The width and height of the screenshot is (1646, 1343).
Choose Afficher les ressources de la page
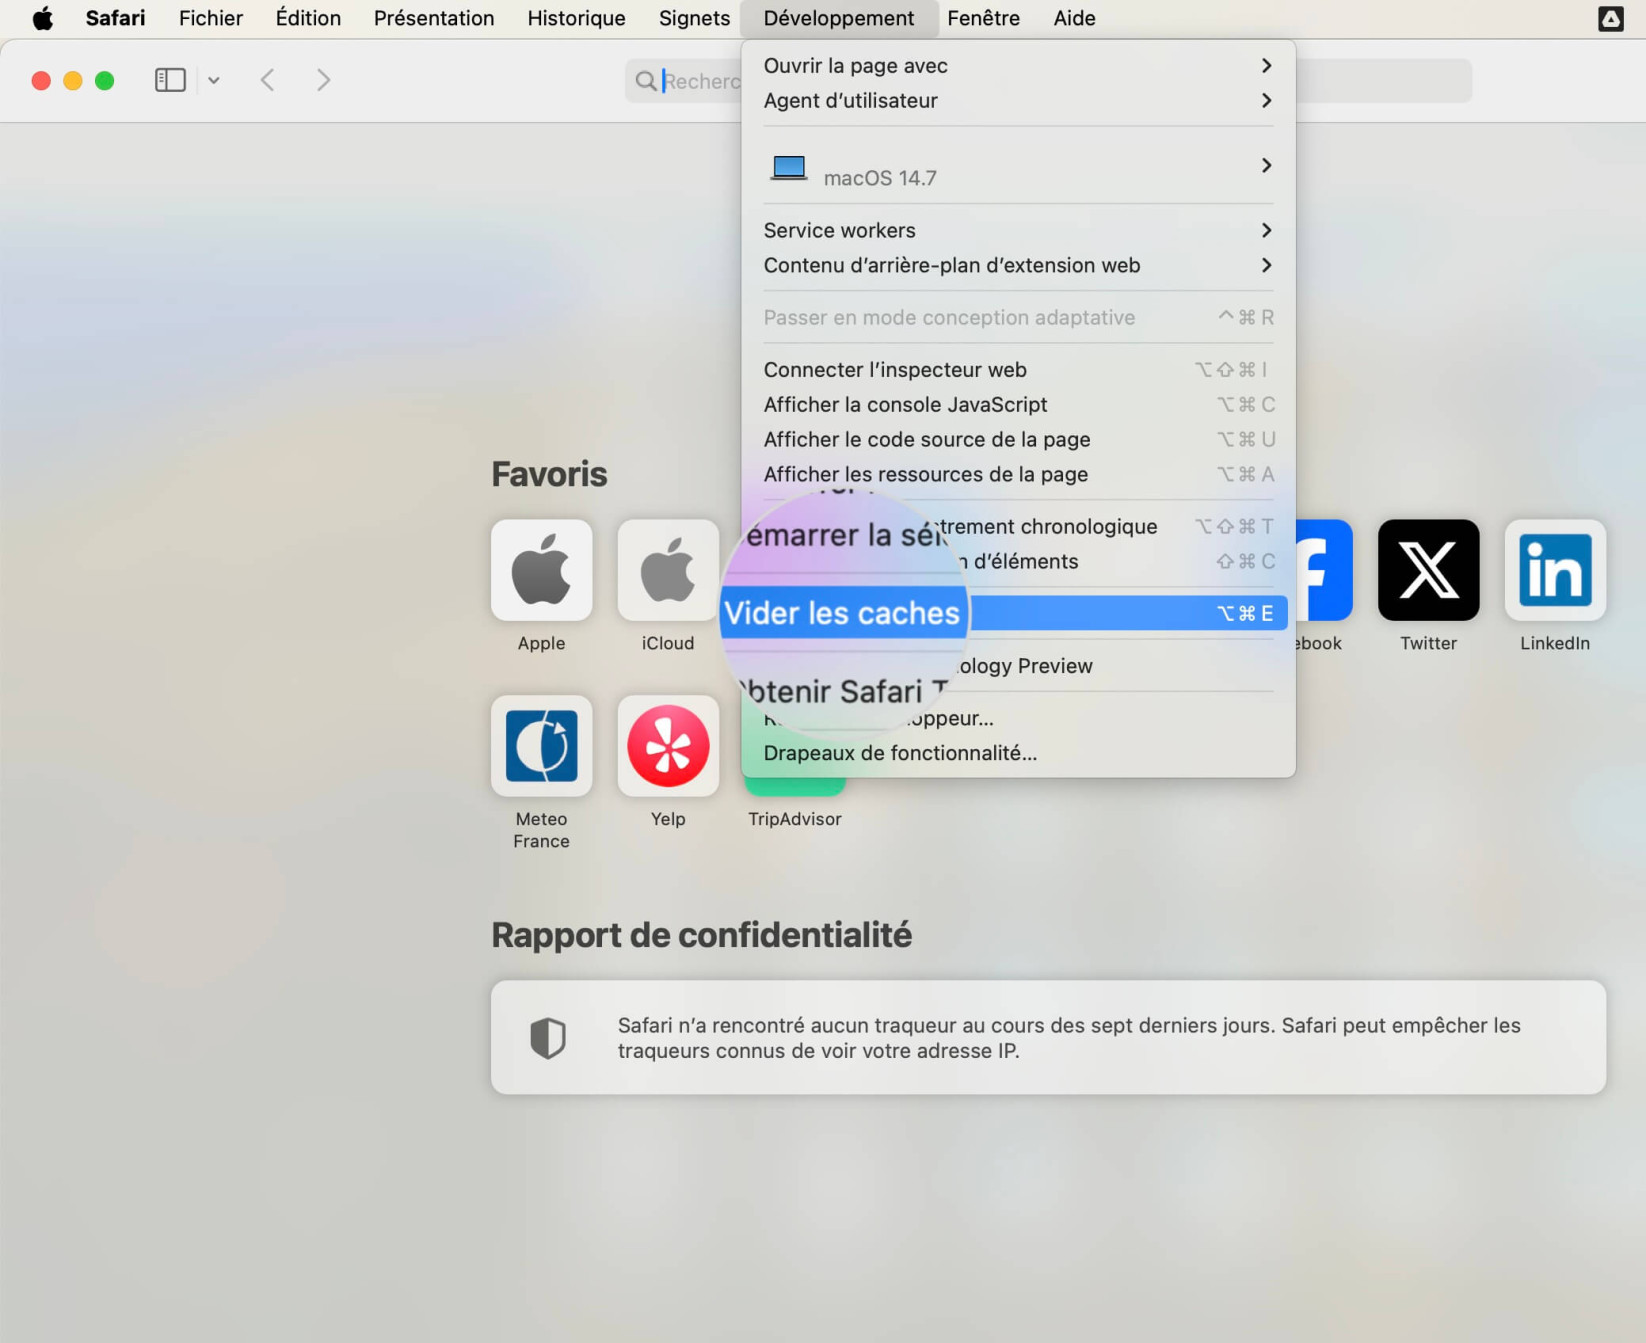pos(1018,474)
